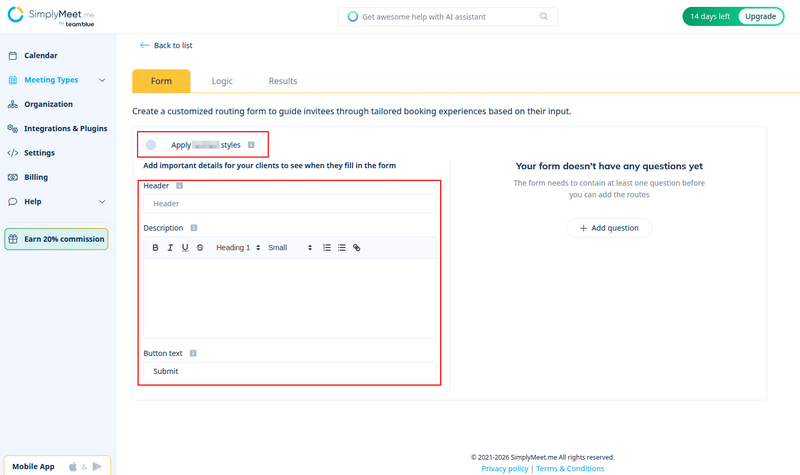Image resolution: width=800 pixels, height=475 pixels.
Task: Click the Help chat bubble icon
Action: pyautogui.click(x=13, y=202)
